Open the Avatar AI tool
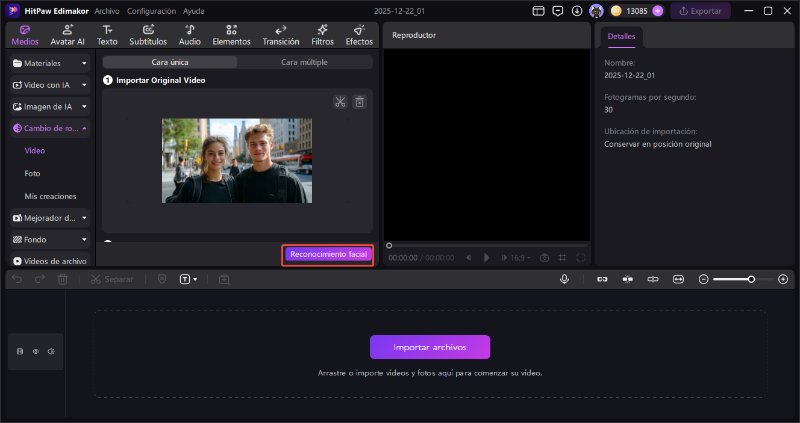The width and height of the screenshot is (800, 423). 67,35
